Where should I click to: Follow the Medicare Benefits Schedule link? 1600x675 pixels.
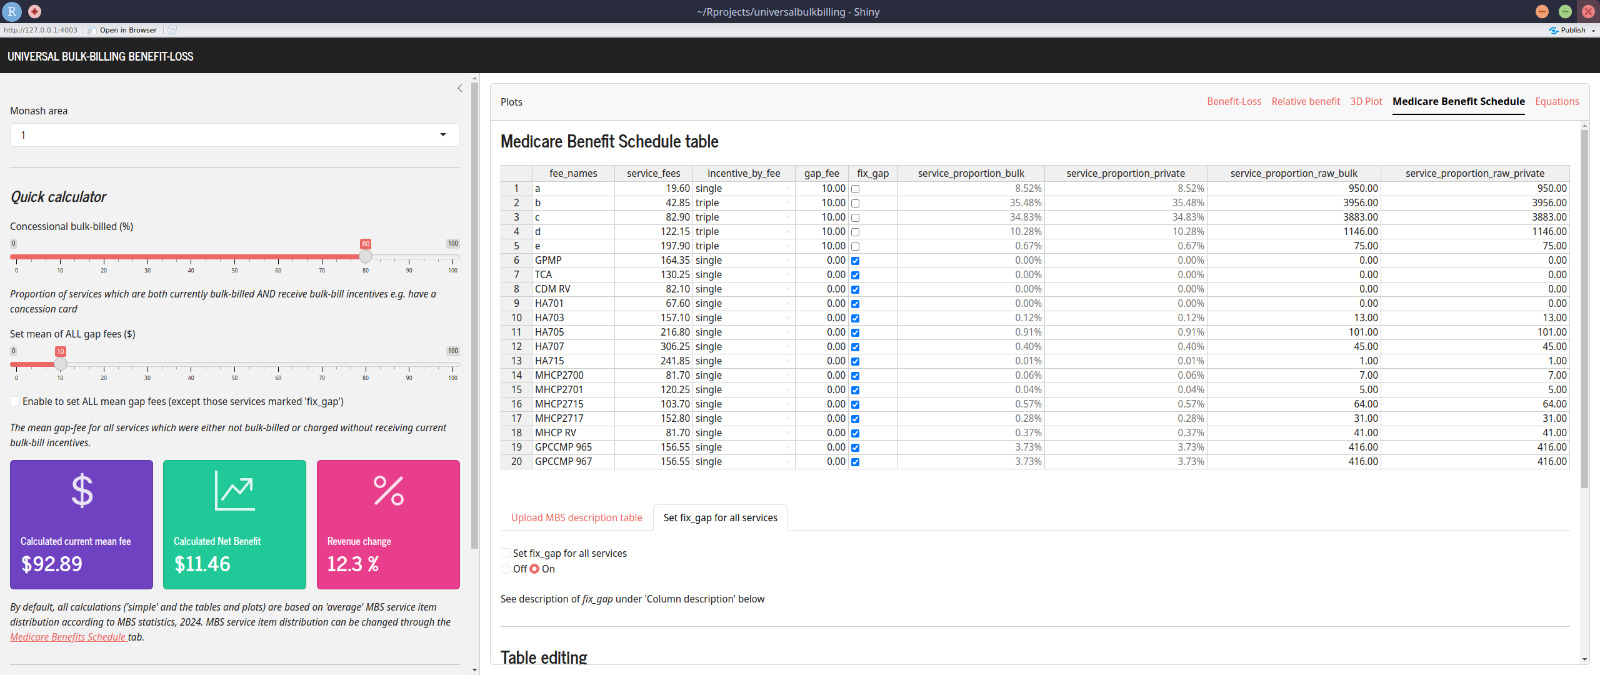68,637
